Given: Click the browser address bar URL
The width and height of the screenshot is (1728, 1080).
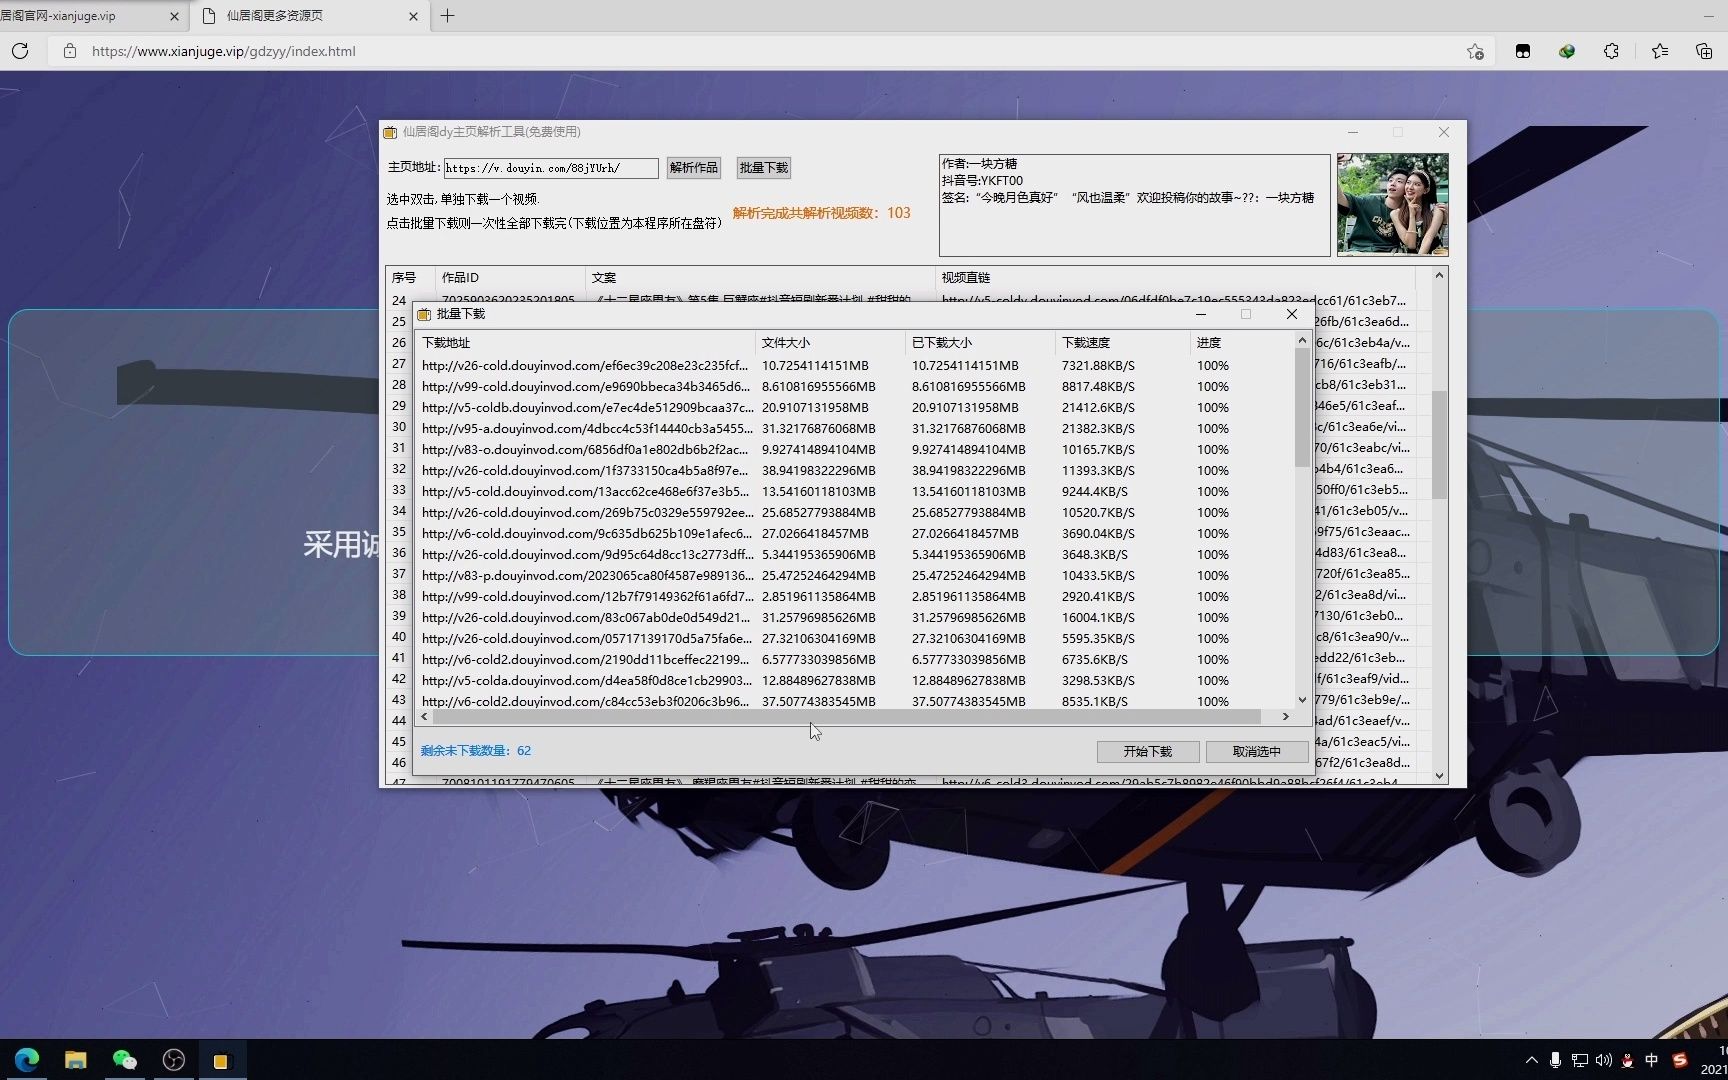Looking at the screenshot, I should pos(223,51).
